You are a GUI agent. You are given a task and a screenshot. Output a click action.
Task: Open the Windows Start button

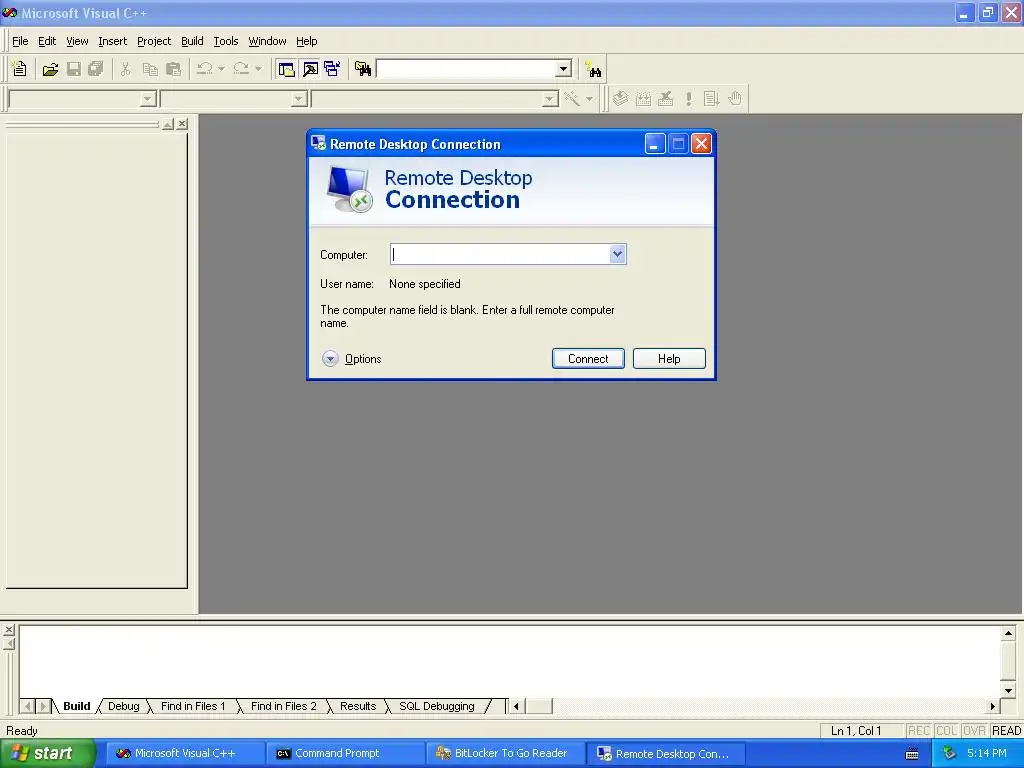tap(47, 754)
